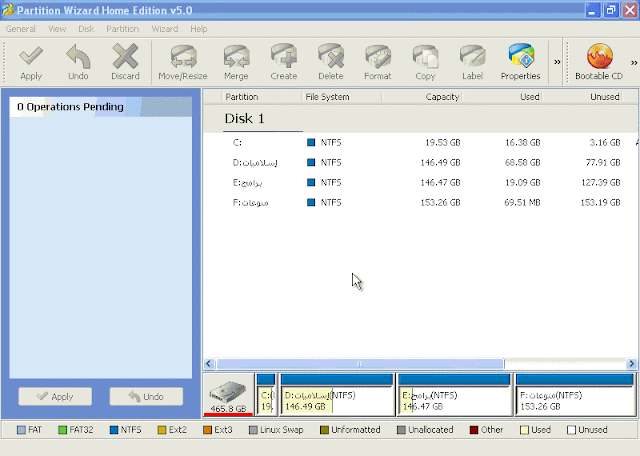Click the NTFS icon in the F: row
This screenshot has height=456, width=640.
point(311,202)
